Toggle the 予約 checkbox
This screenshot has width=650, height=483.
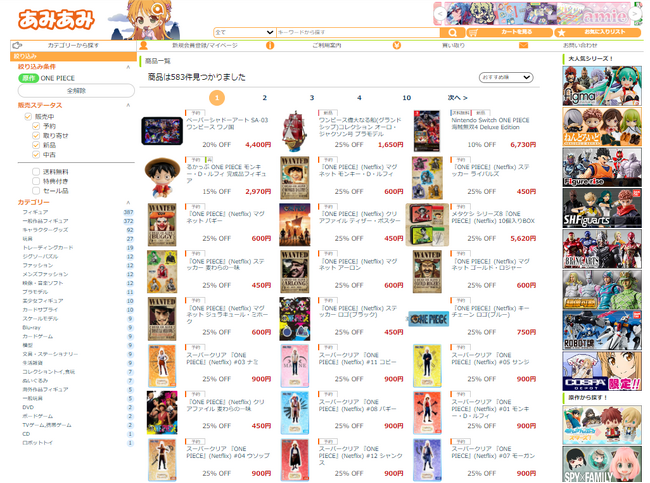[x=37, y=126]
